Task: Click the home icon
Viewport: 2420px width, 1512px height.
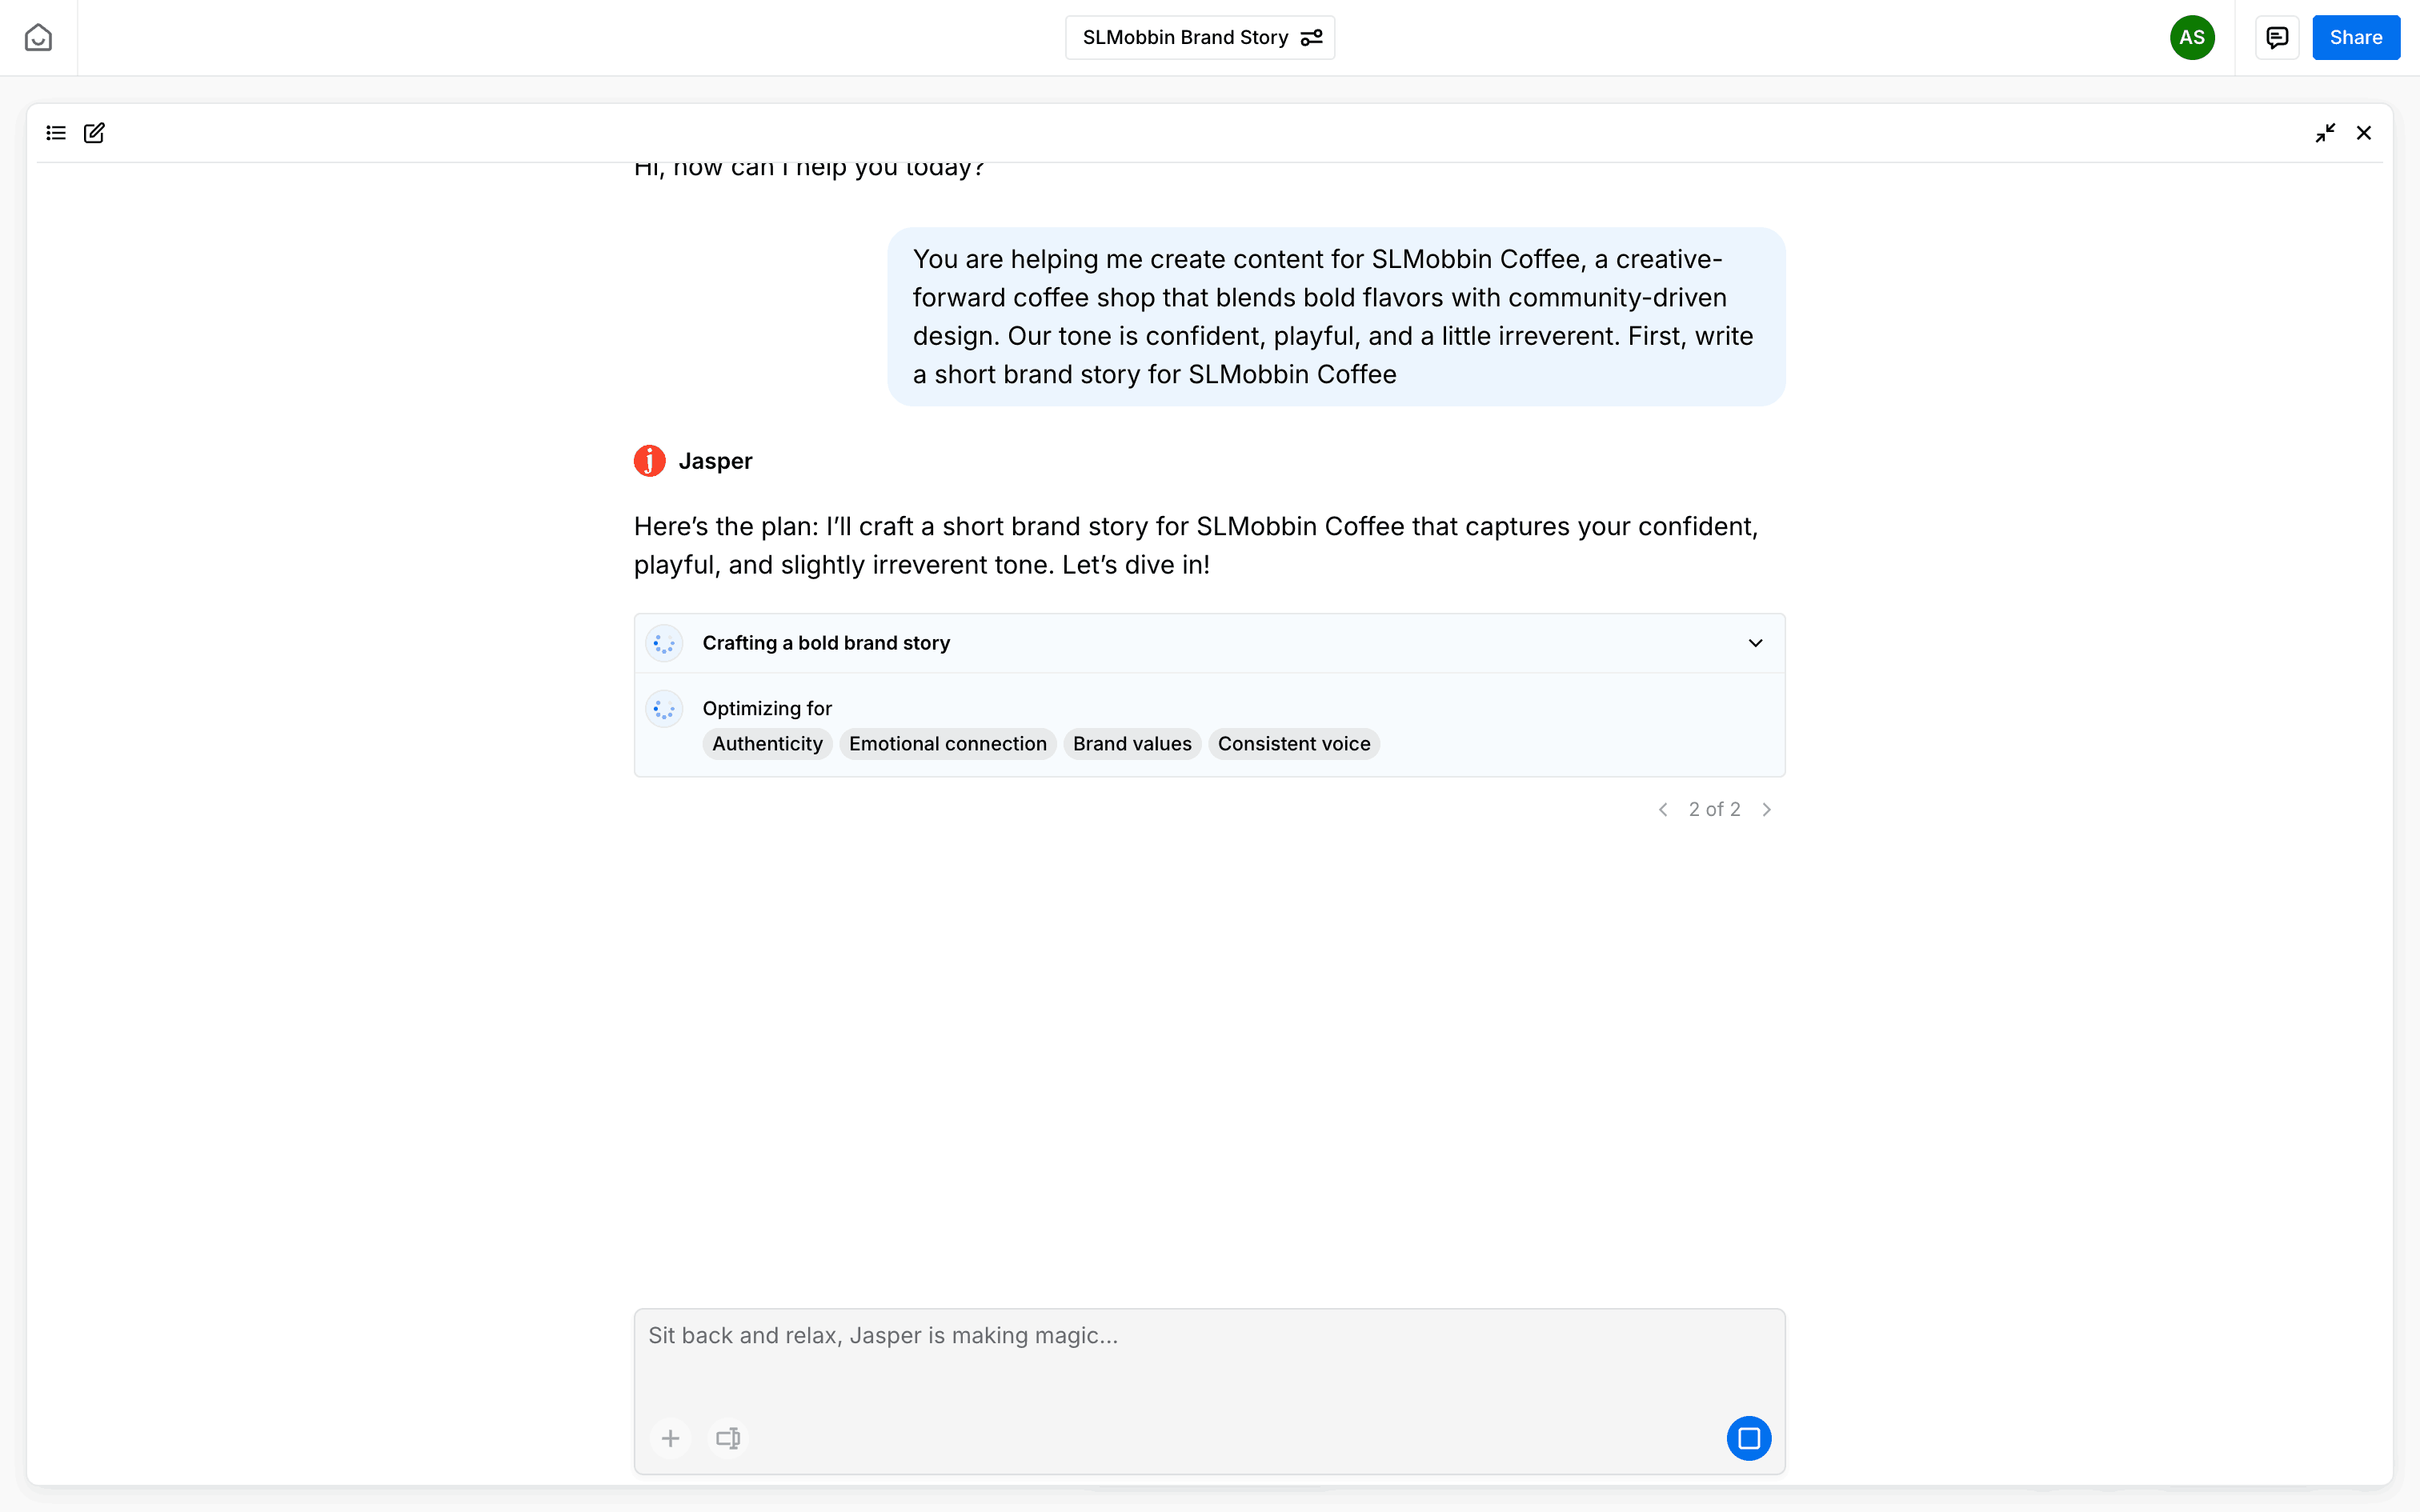Action: pos(38,38)
